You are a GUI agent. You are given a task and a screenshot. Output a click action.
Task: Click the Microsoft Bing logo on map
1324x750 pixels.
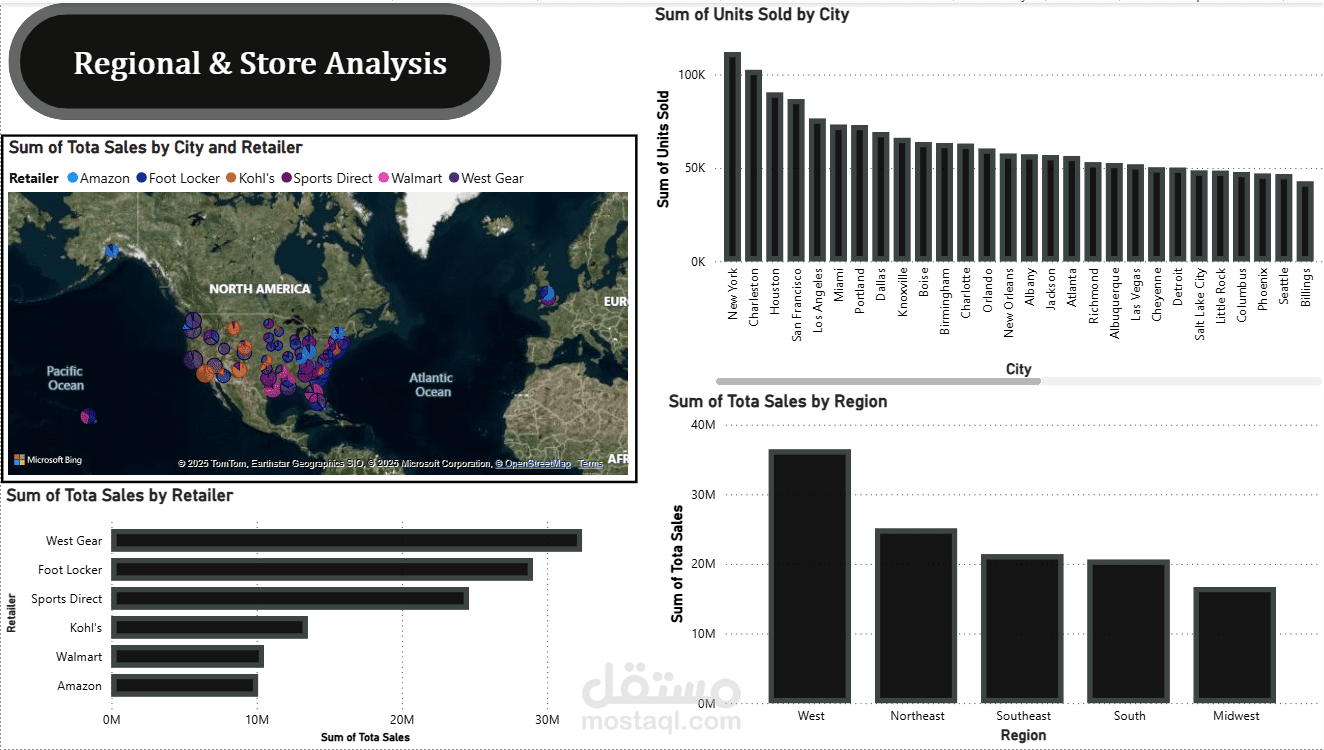coord(48,460)
